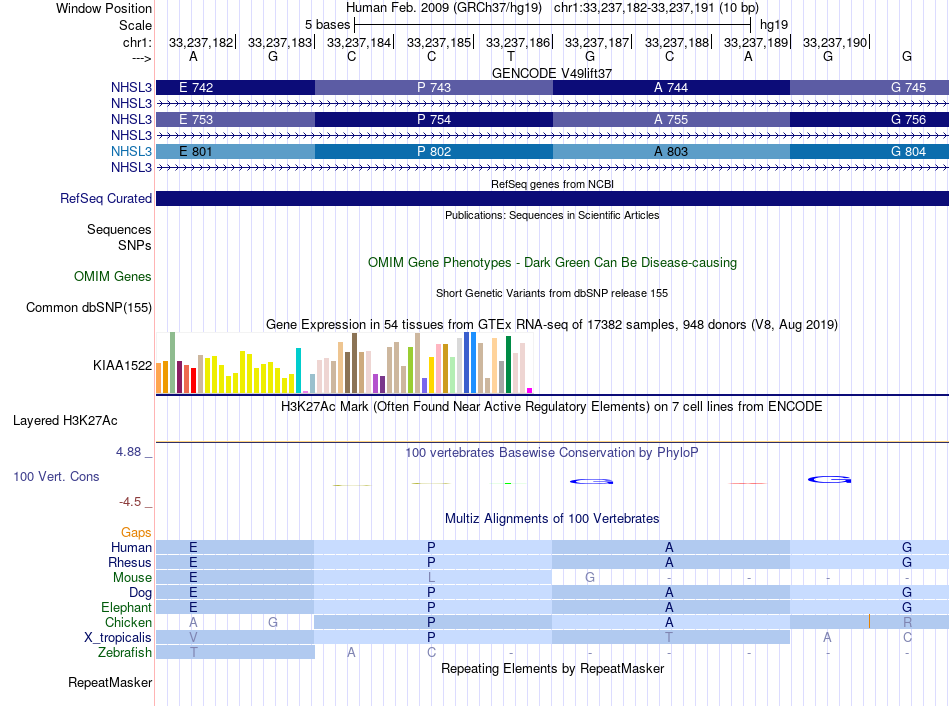The image size is (950, 706).
Task: Click the X_tropicalis alignment row label
Action: (118, 638)
